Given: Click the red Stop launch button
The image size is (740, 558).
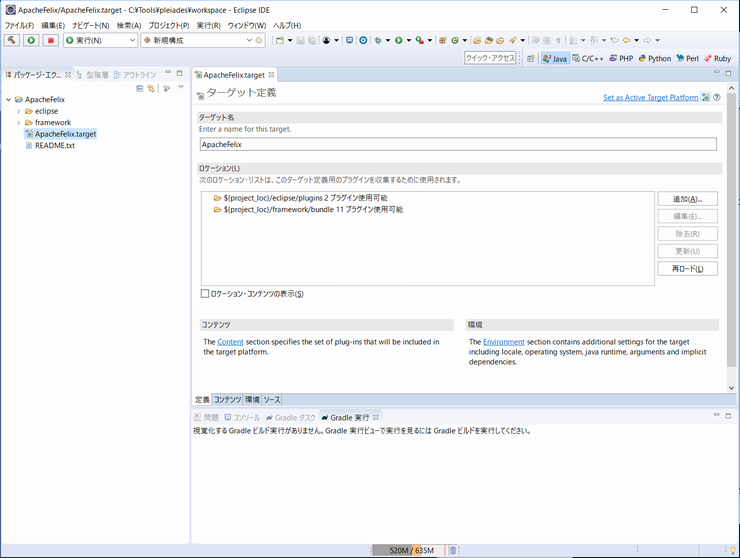Looking at the screenshot, I should 50,41.
